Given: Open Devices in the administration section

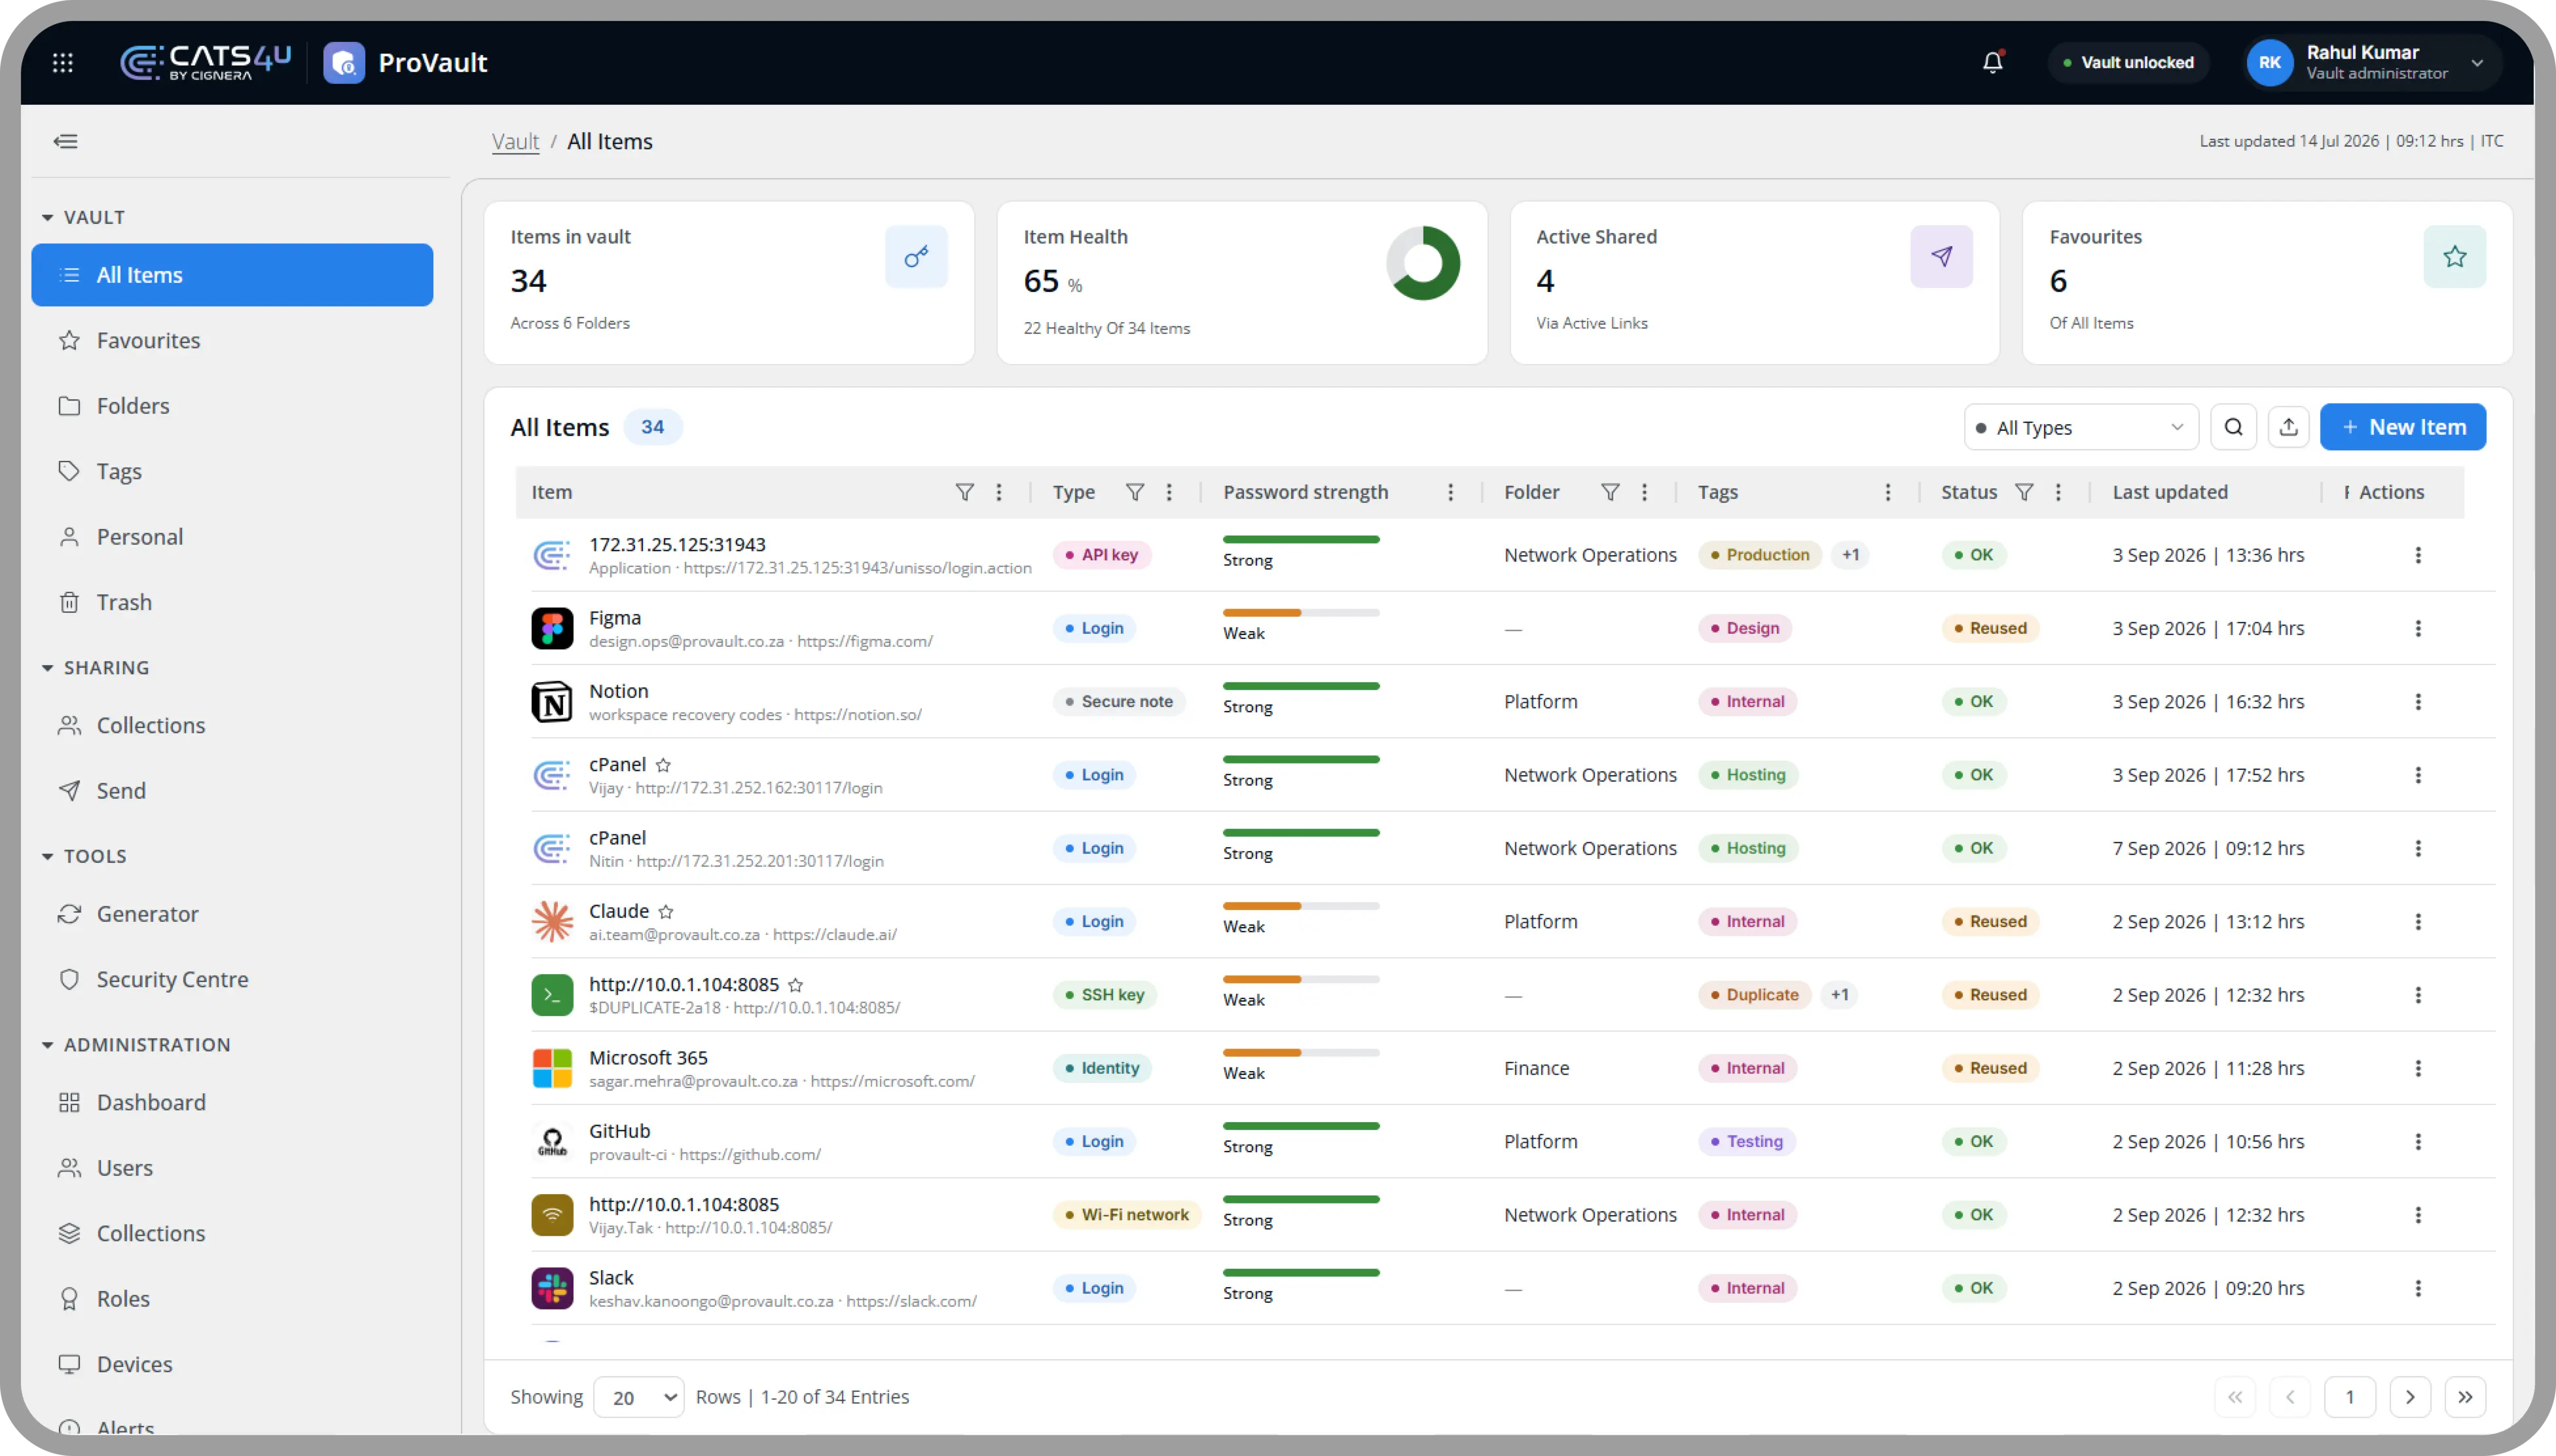Looking at the screenshot, I should tap(232, 1364).
